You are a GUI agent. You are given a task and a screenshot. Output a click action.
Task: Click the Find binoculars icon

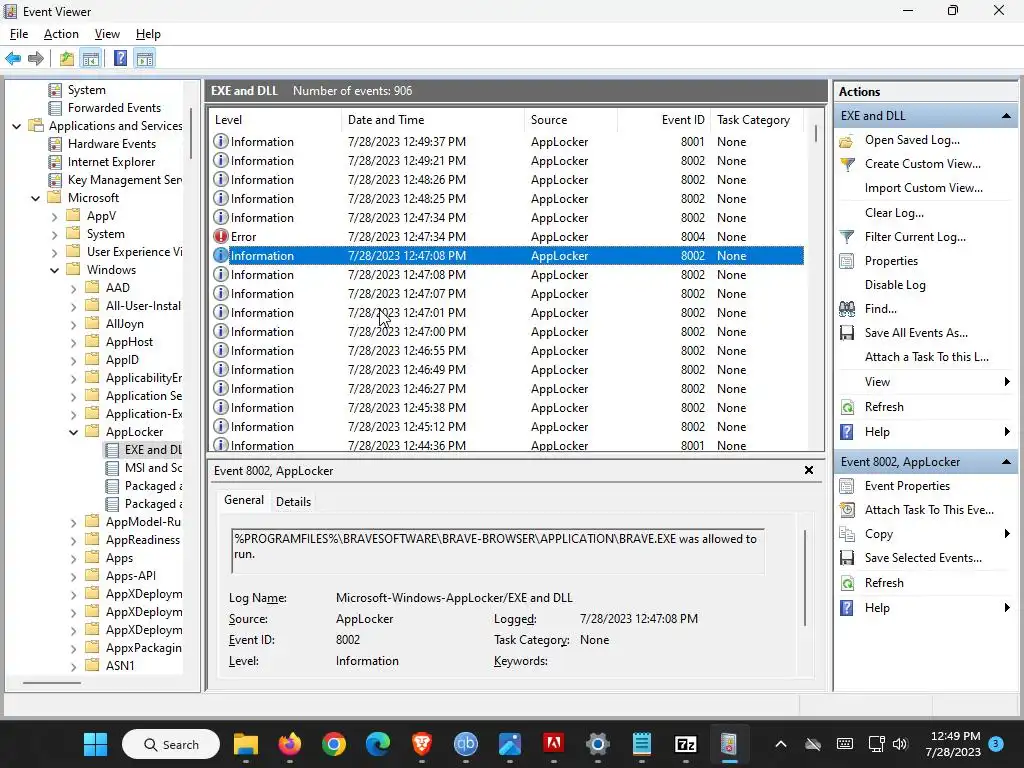pos(847,309)
